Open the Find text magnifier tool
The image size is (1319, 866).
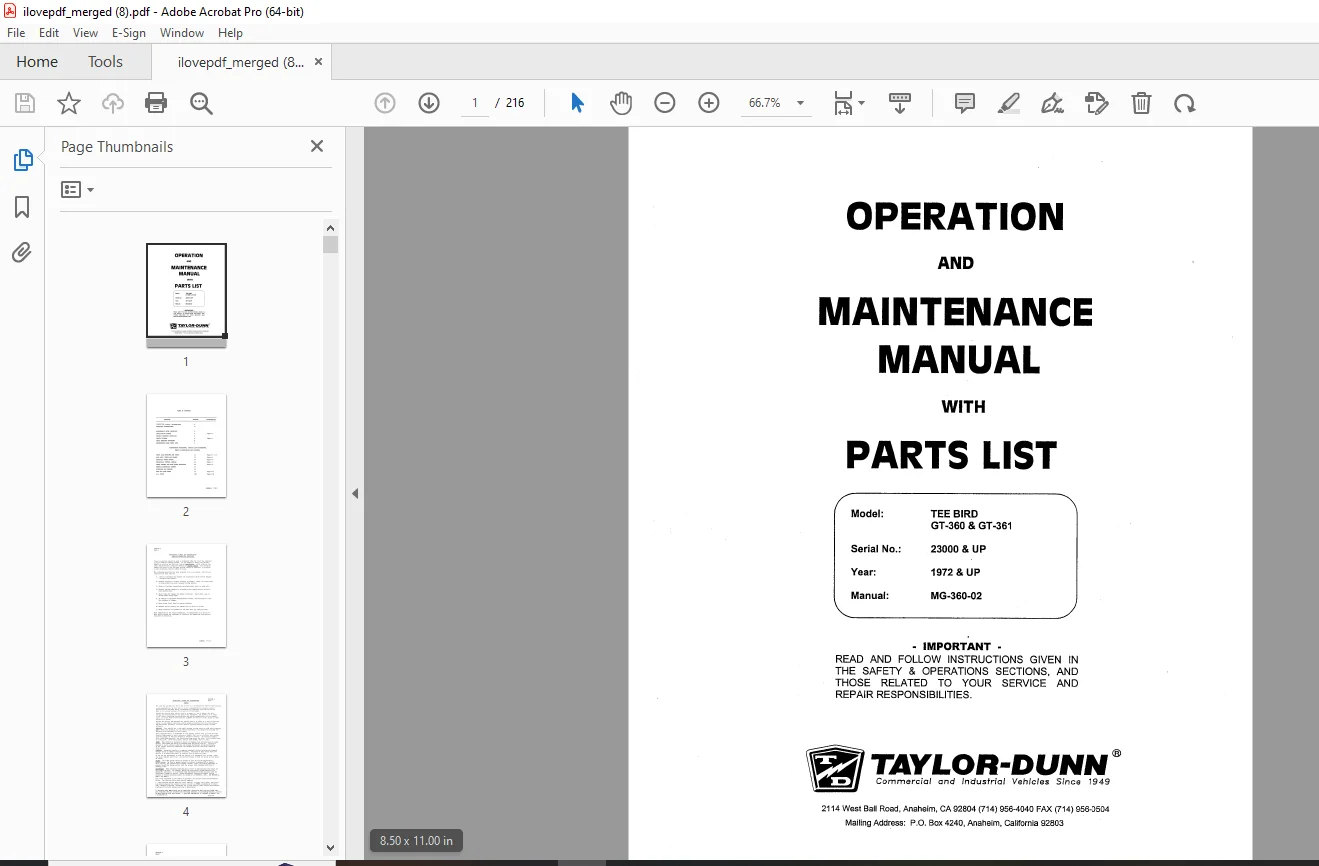[x=202, y=103]
